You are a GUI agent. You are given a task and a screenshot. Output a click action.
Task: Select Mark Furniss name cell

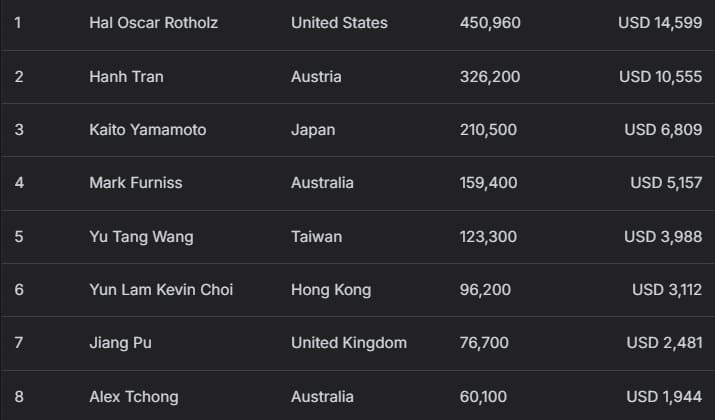(x=135, y=183)
